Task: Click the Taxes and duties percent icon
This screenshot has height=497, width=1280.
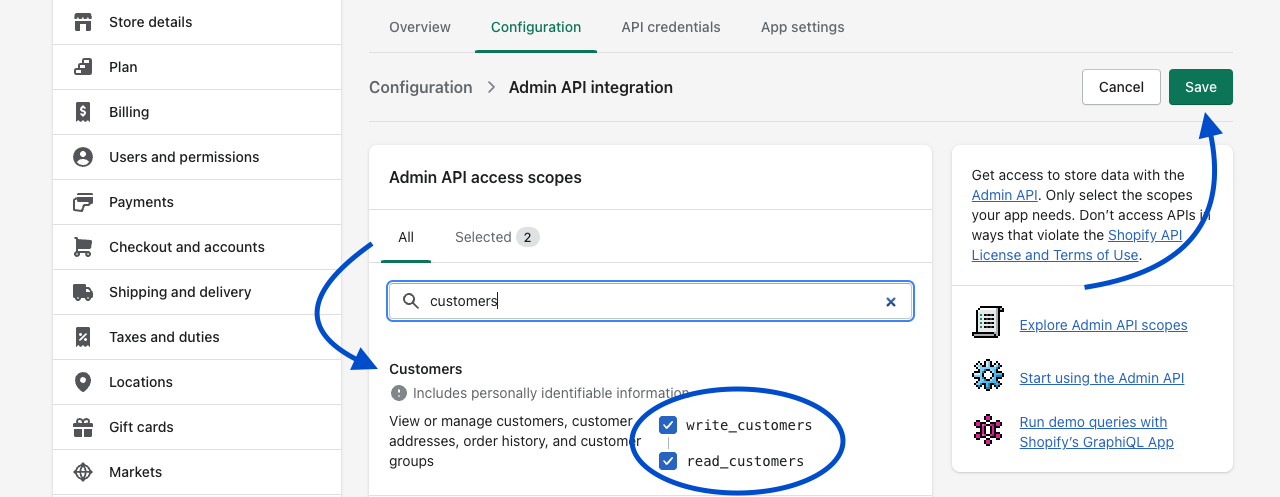Action: 83,337
